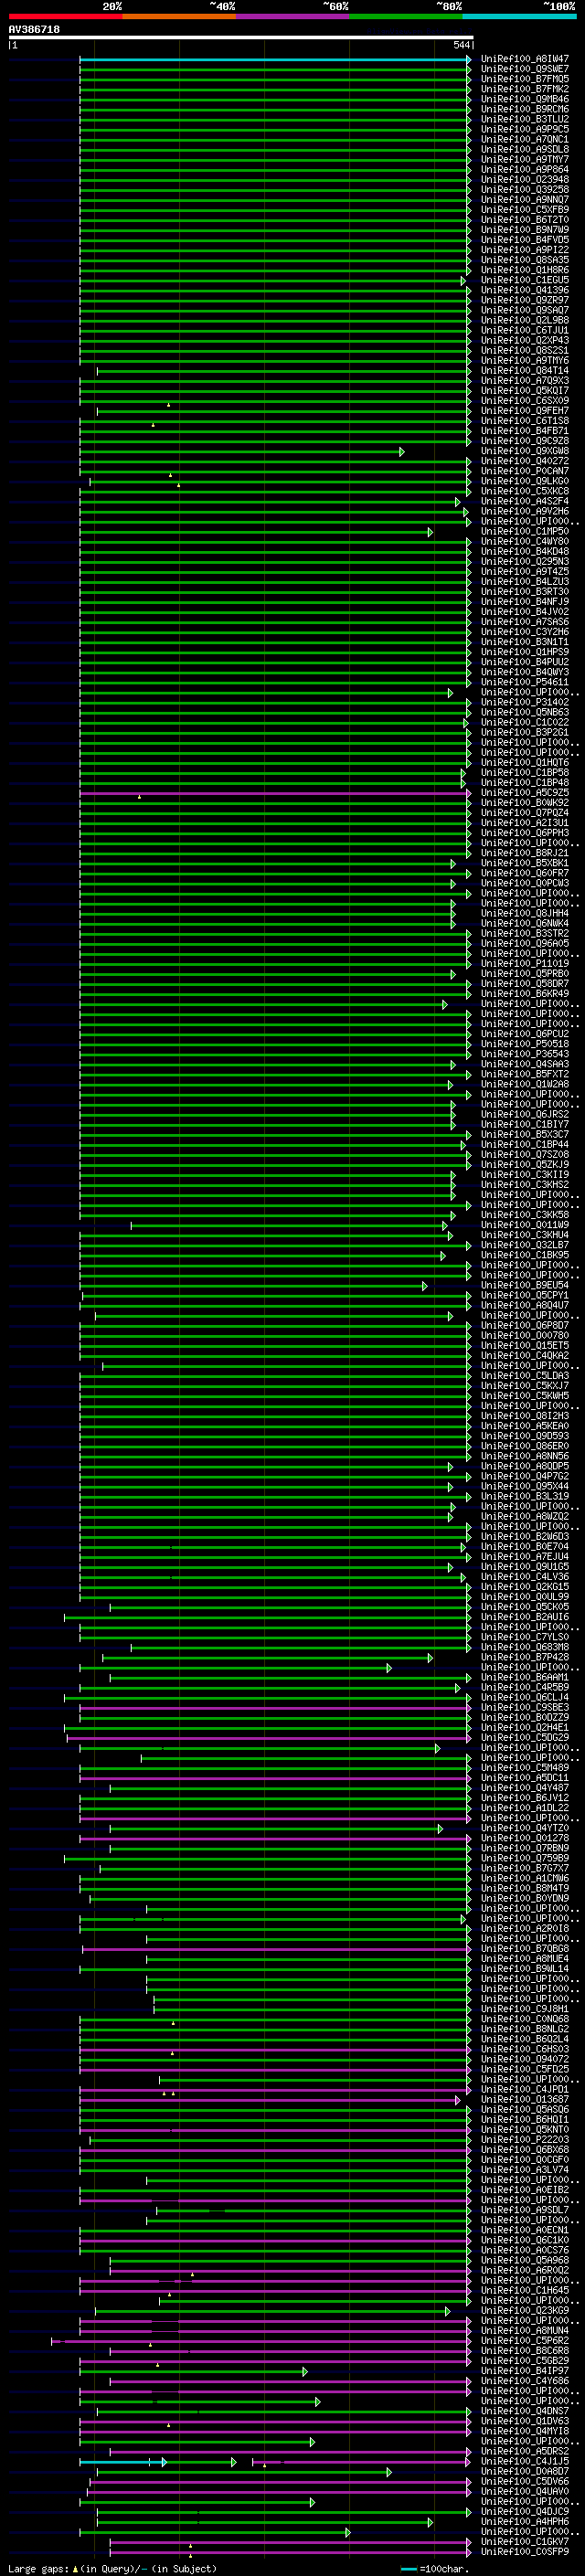The width and height of the screenshot is (585, 2576).
Task: Click the cyan ~100% identity legend segment
Action: pyautogui.click(x=519, y=17)
